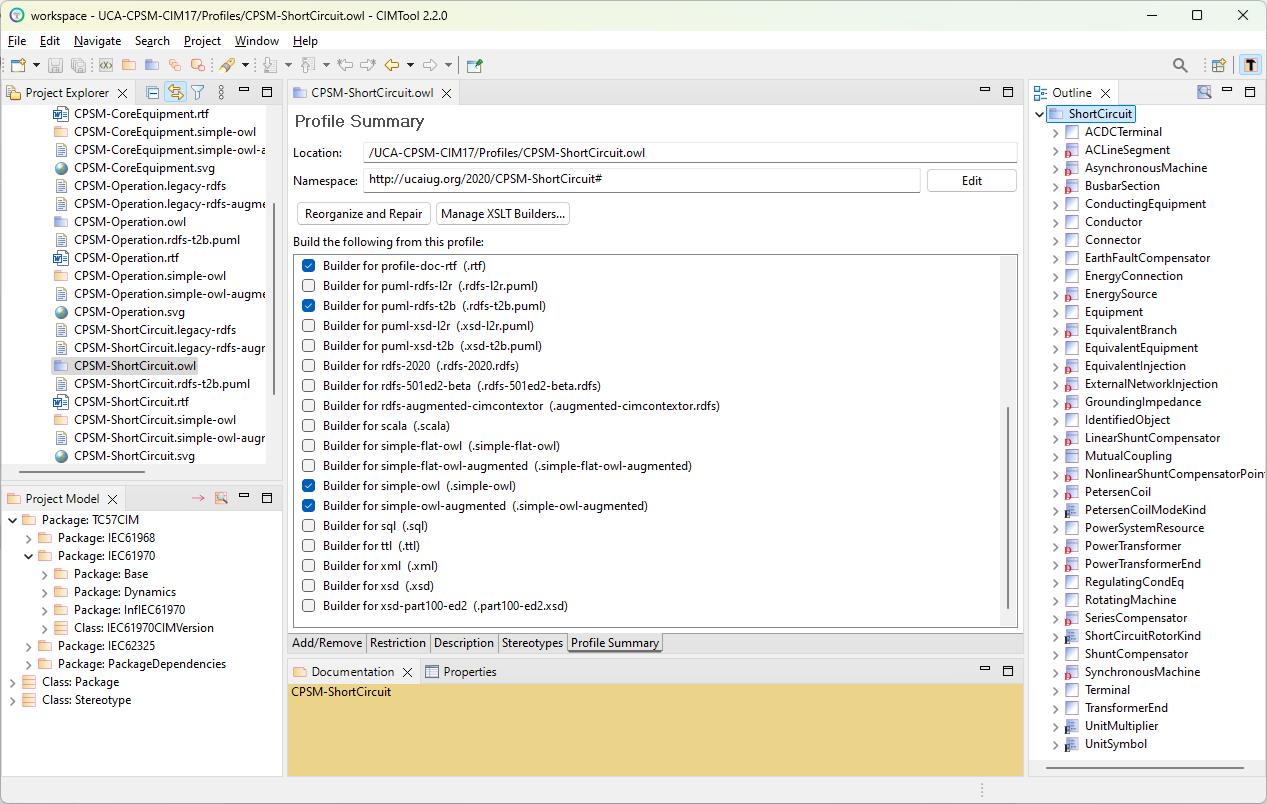Screen dimensions: 1267x804
Task: Click the Namespace text field
Action: coord(641,180)
